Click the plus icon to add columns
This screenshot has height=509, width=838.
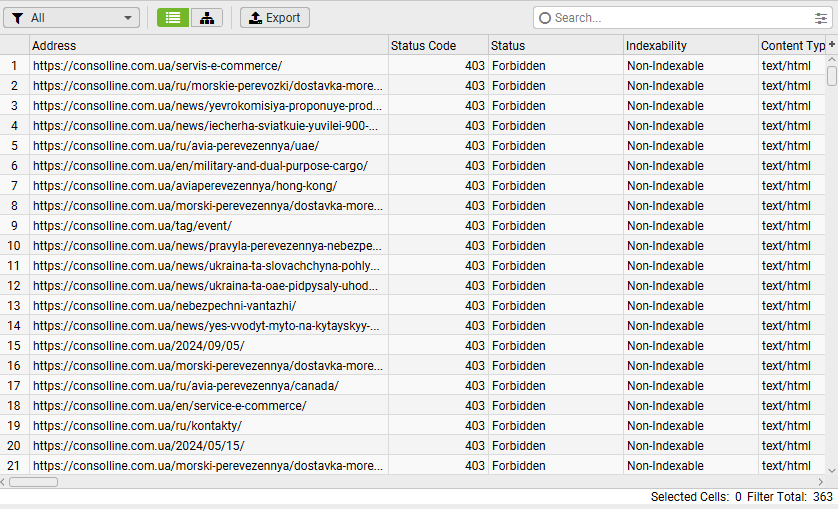[x=832, y=45]
